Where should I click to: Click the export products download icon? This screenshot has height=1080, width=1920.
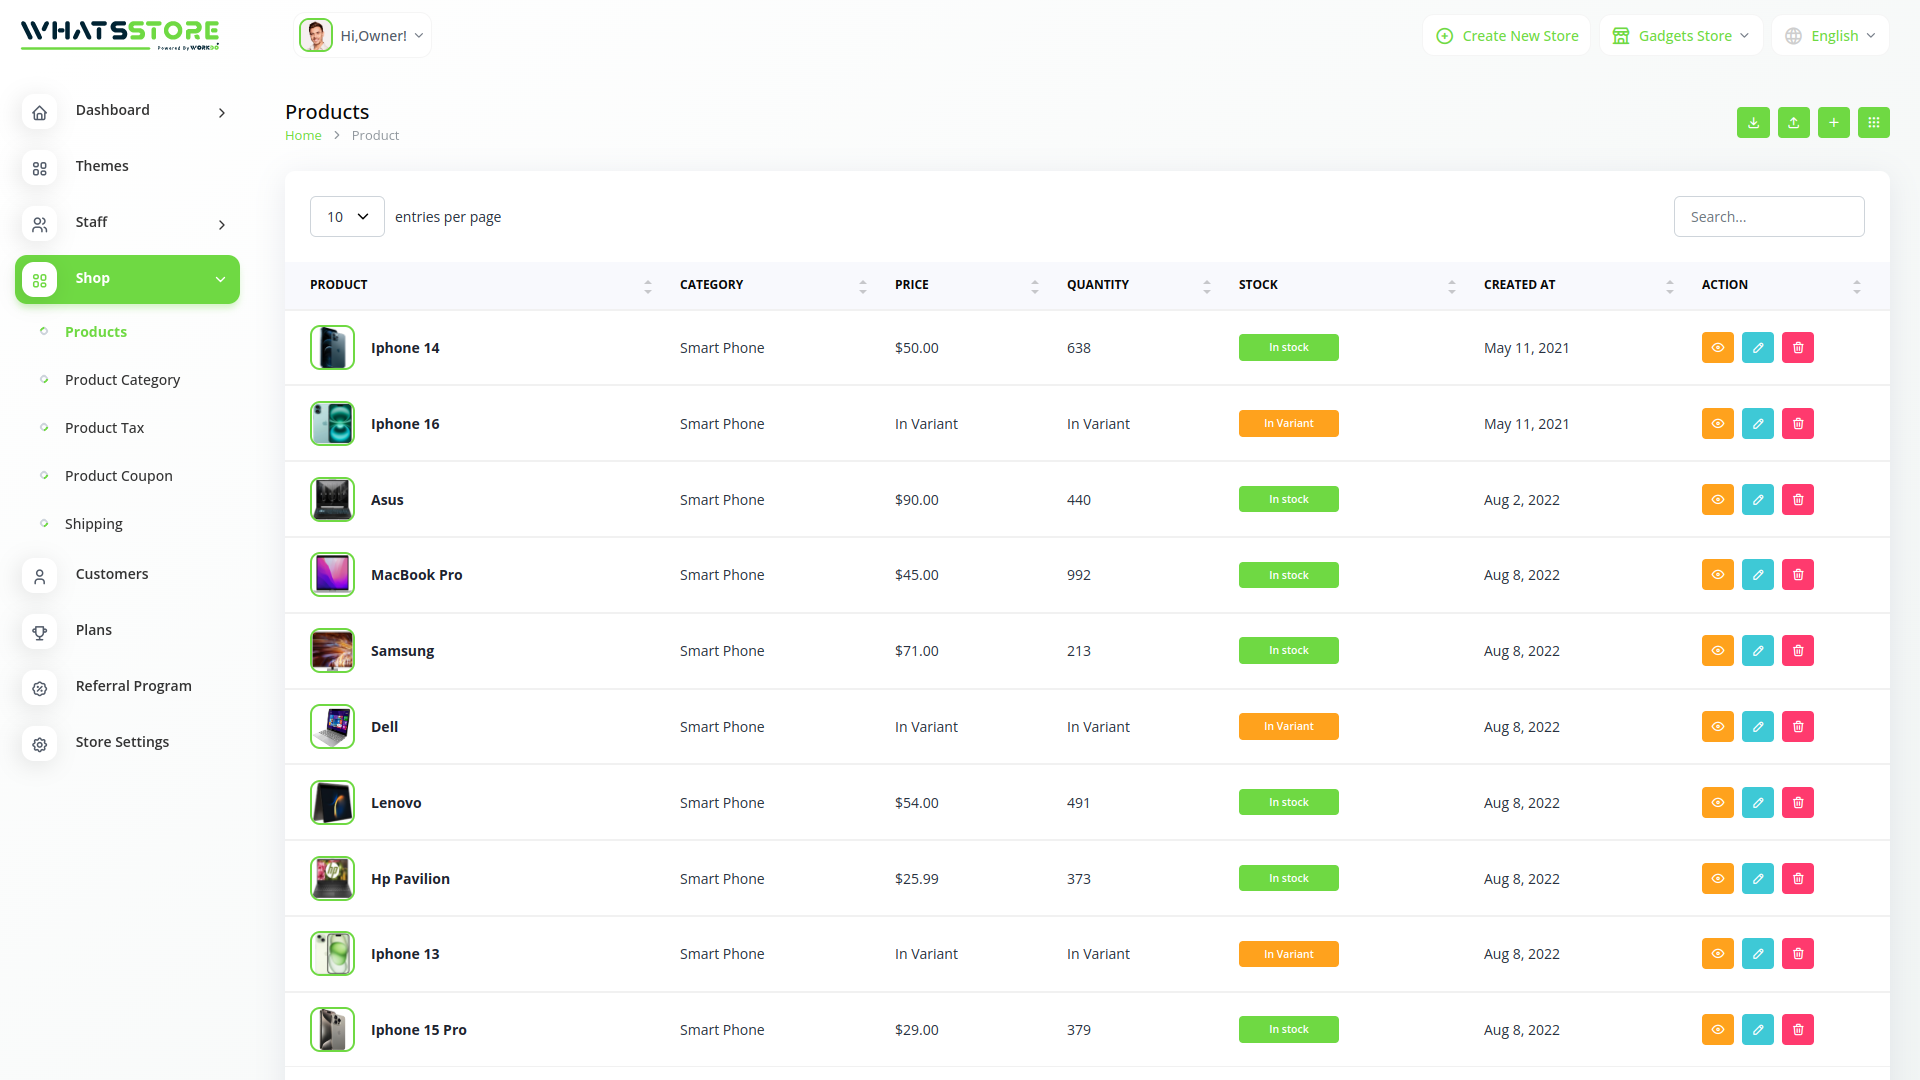coord(1753,122)
